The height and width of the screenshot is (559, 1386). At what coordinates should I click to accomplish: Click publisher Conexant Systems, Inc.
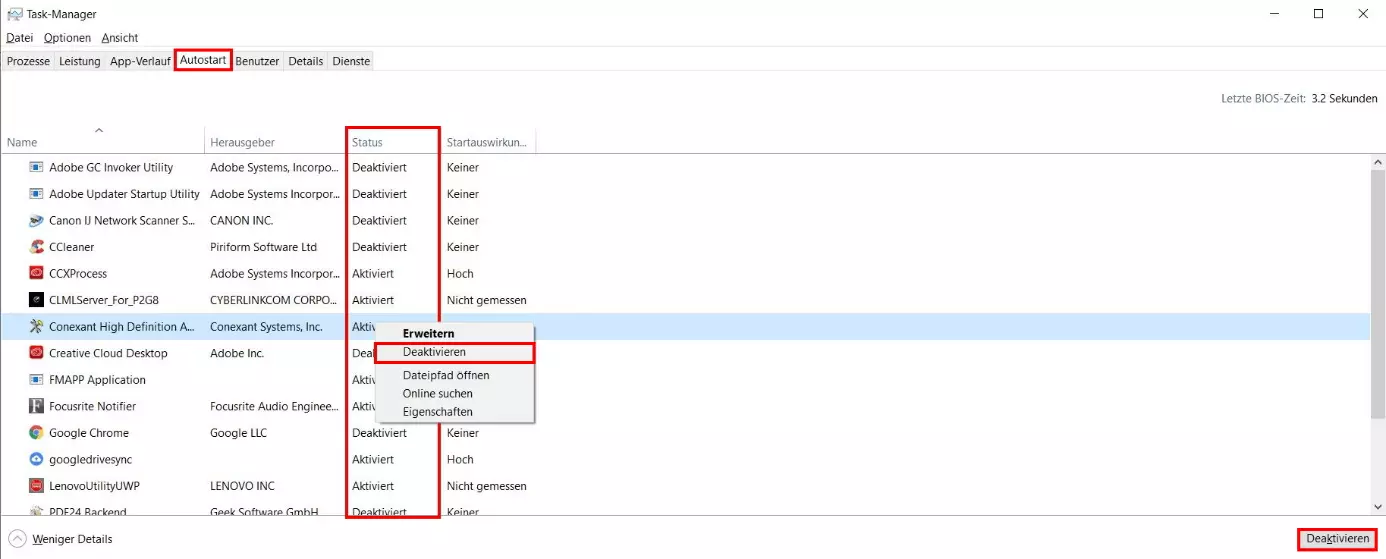click(x=266, y=326)
